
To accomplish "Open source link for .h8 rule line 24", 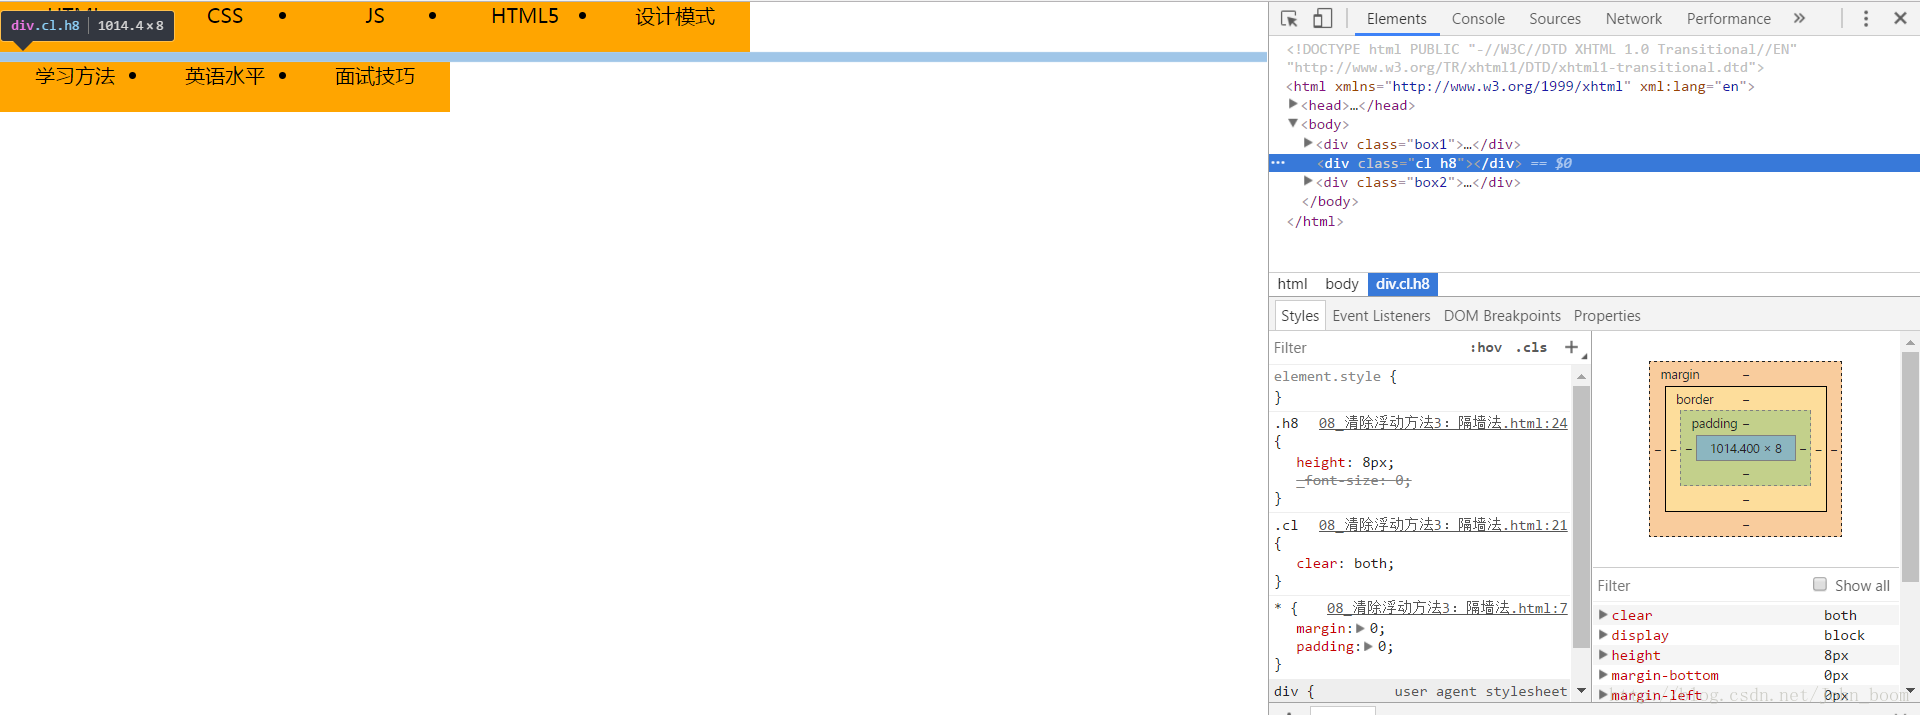I will pyautogui.click(x=1443, y=423).
